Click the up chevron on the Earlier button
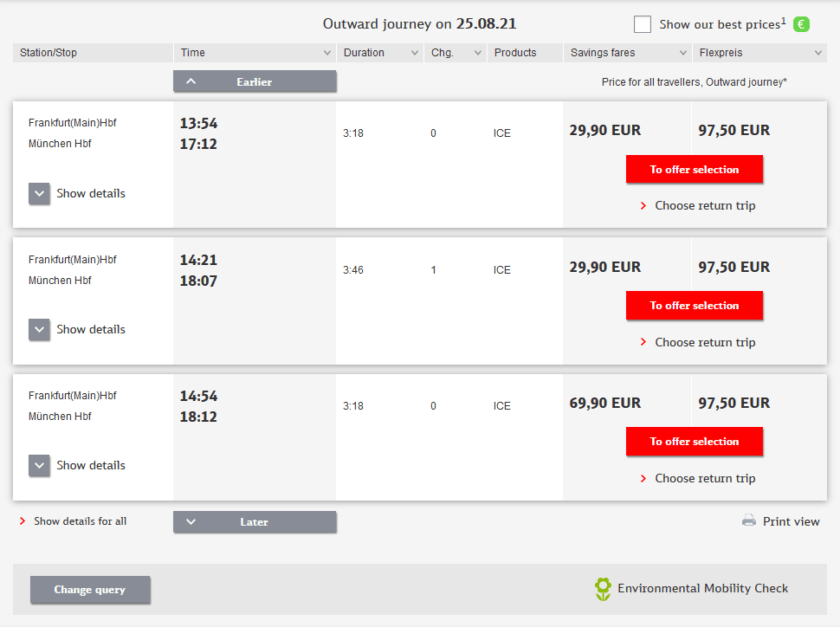The width and height of the screenshot is (840, 627). (x=190, y=81)
